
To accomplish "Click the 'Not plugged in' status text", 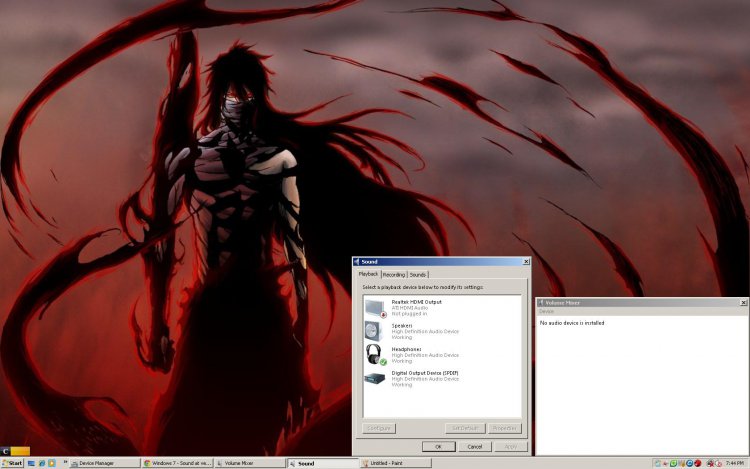I will click(x=409, y=314).
